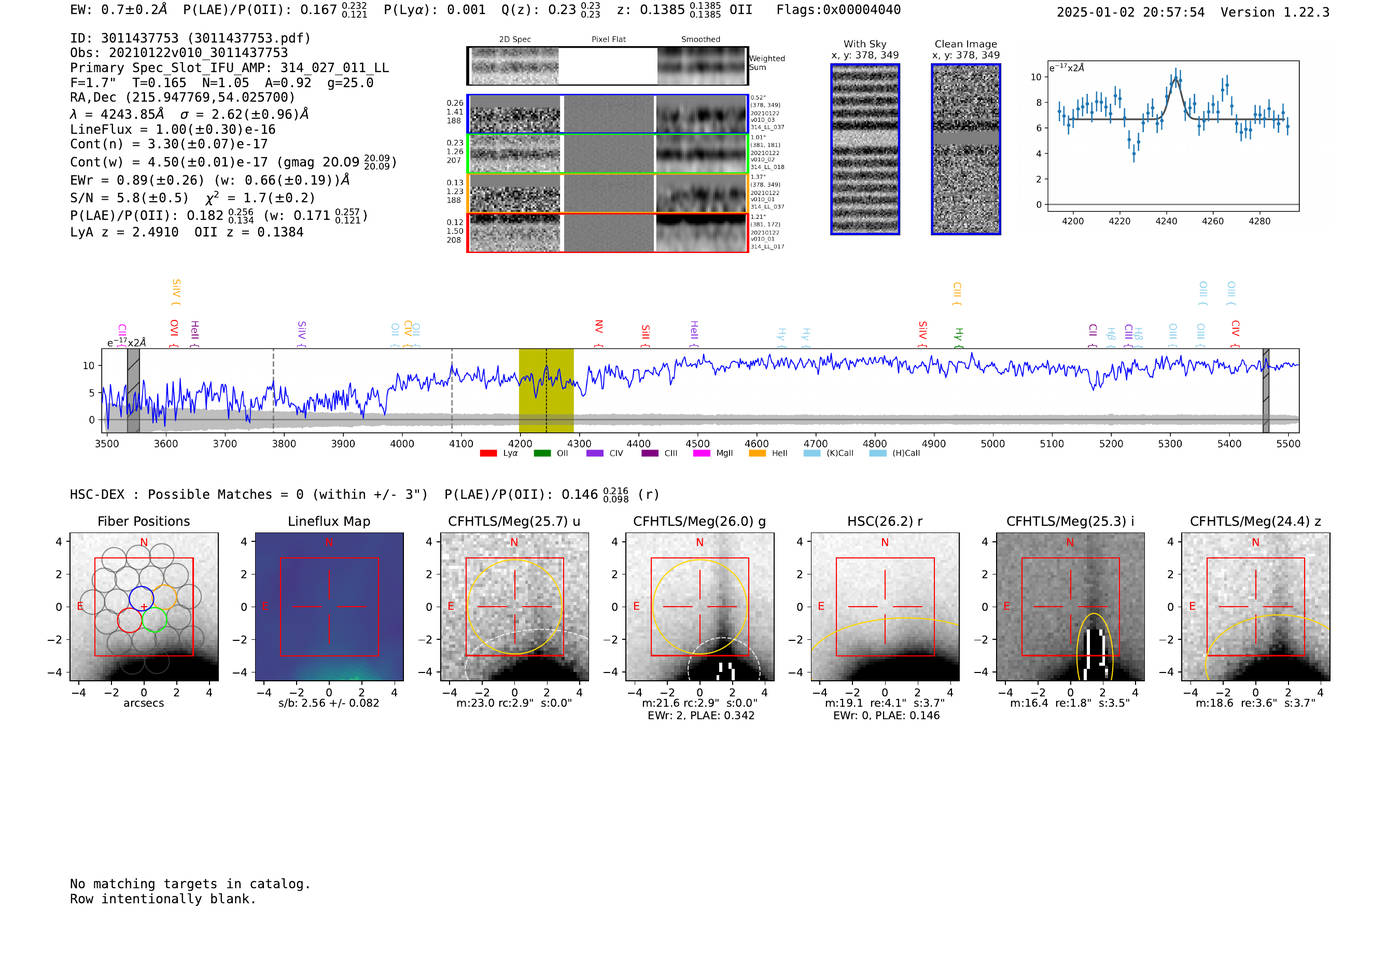Click the 2025-01-02 20:57:54 timestamp

coord(1130,12)
